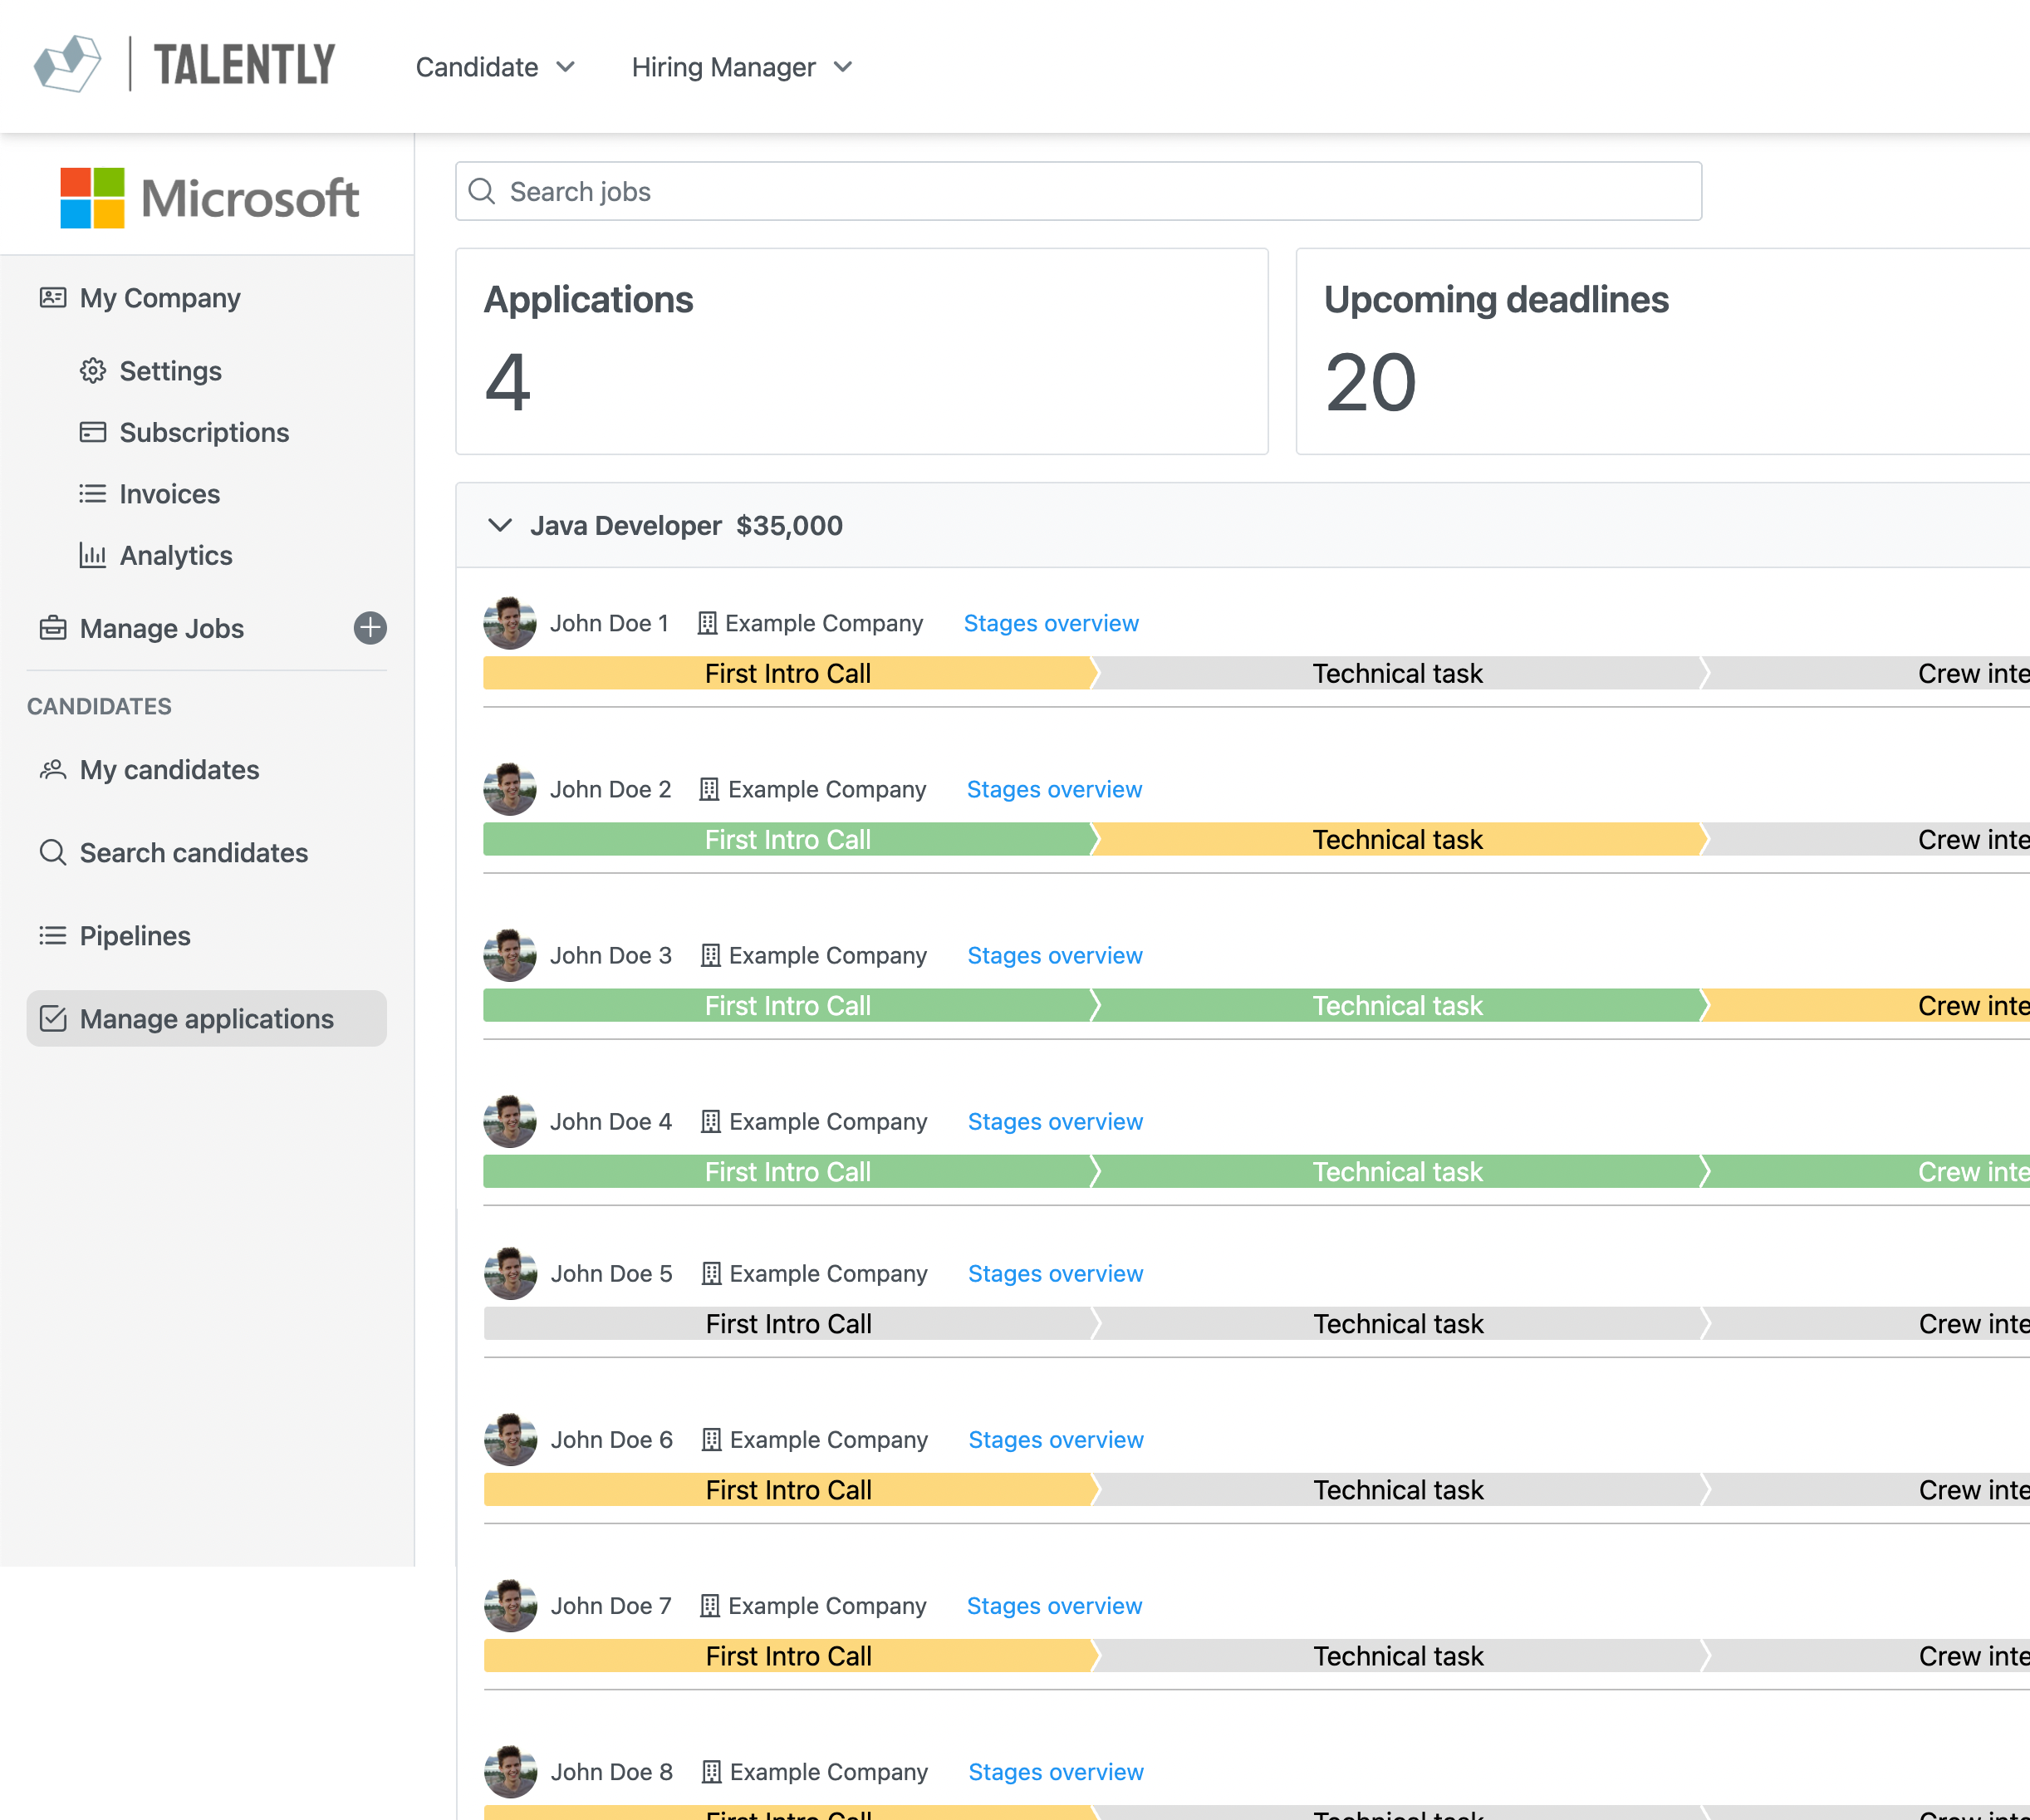Click the Pipelines list icon
Image resolution: width=2030 pixels, height=1820 pixels.
pyautogui.click(x=53, y=936)
